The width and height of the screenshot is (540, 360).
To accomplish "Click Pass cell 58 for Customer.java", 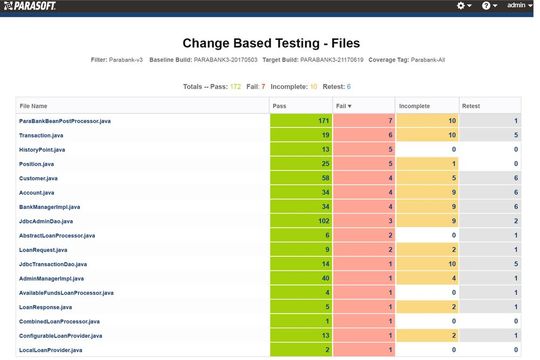I will tap(301, 178).
